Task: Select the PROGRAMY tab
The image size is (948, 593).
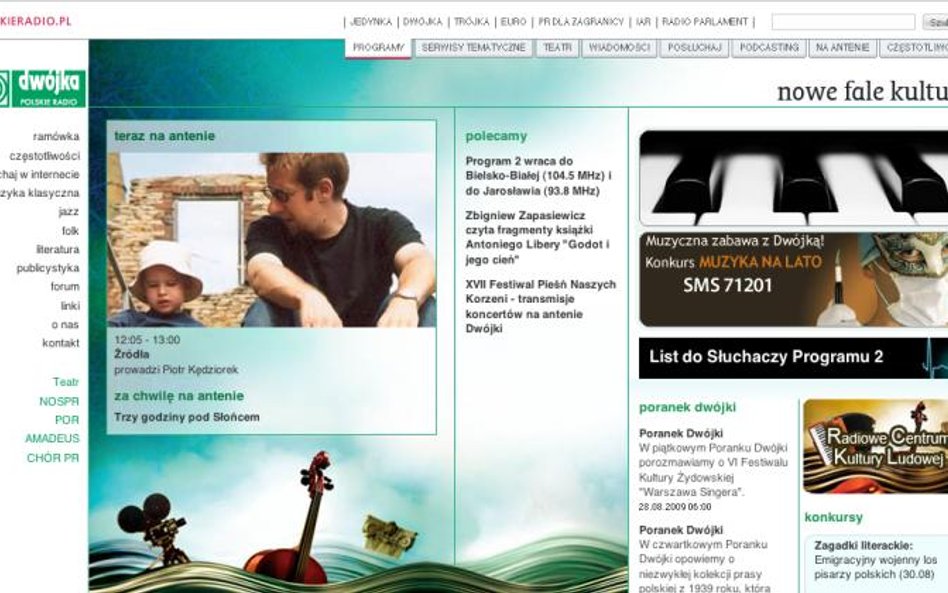Action: (378, 48)
